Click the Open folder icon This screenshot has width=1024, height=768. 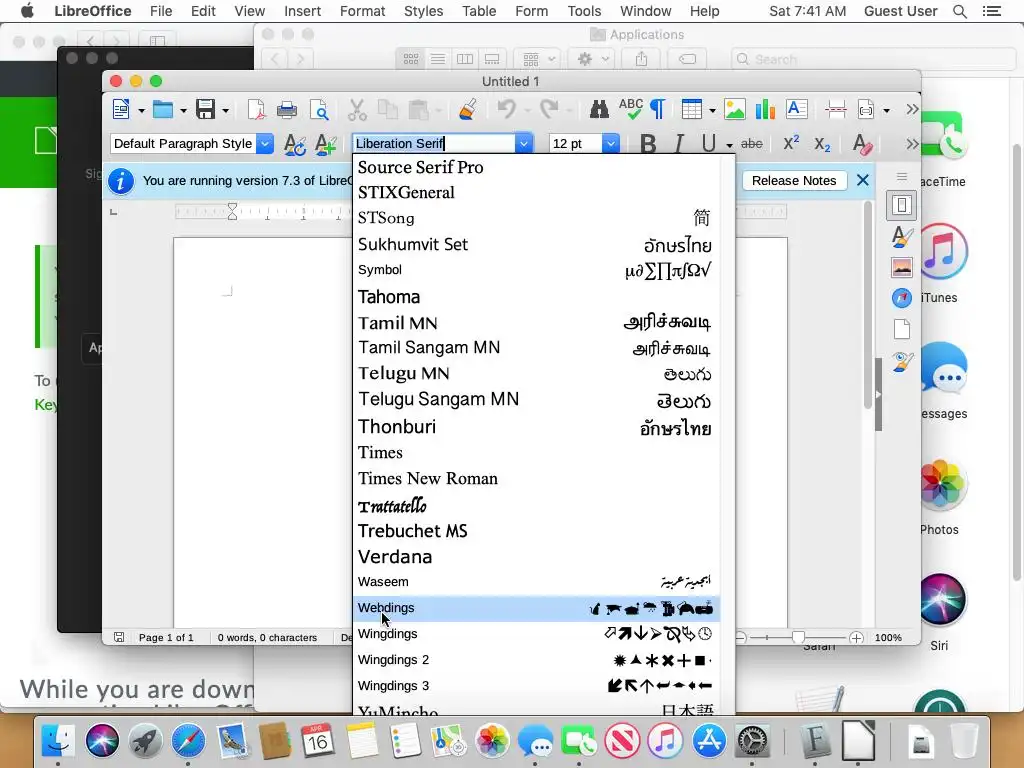coord(163,109)
